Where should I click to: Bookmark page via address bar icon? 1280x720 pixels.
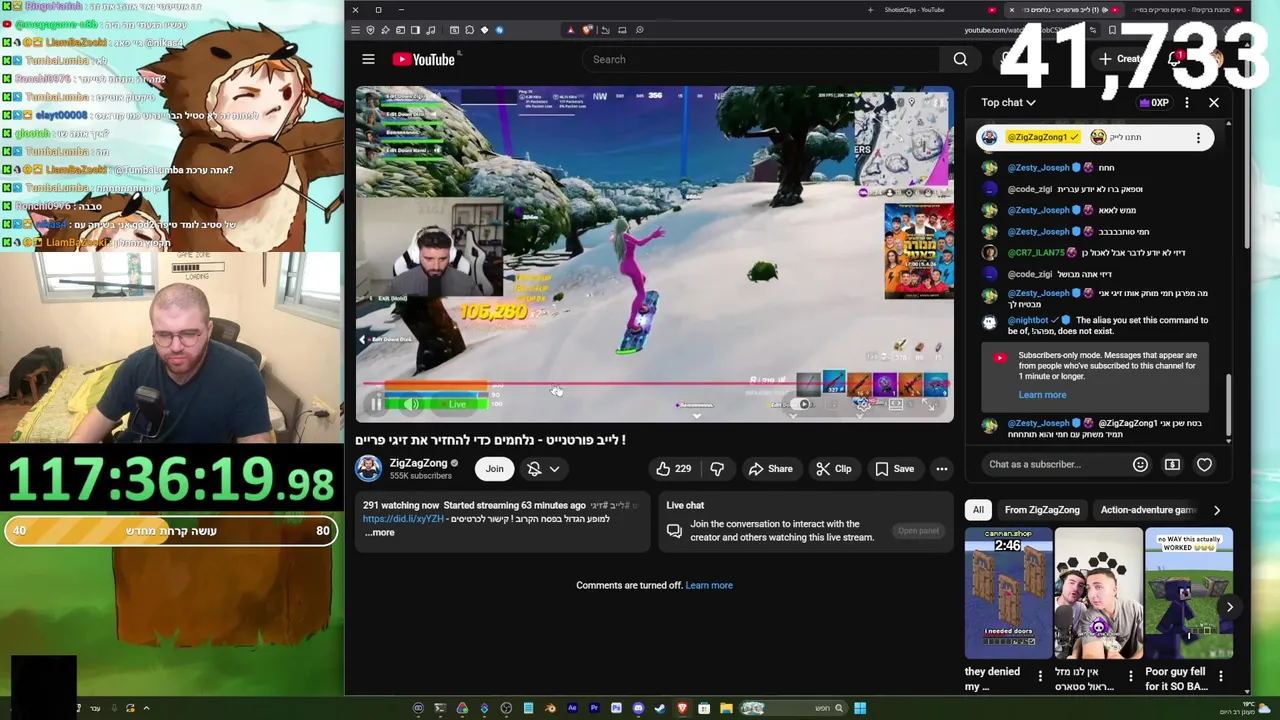[1112, 30]
